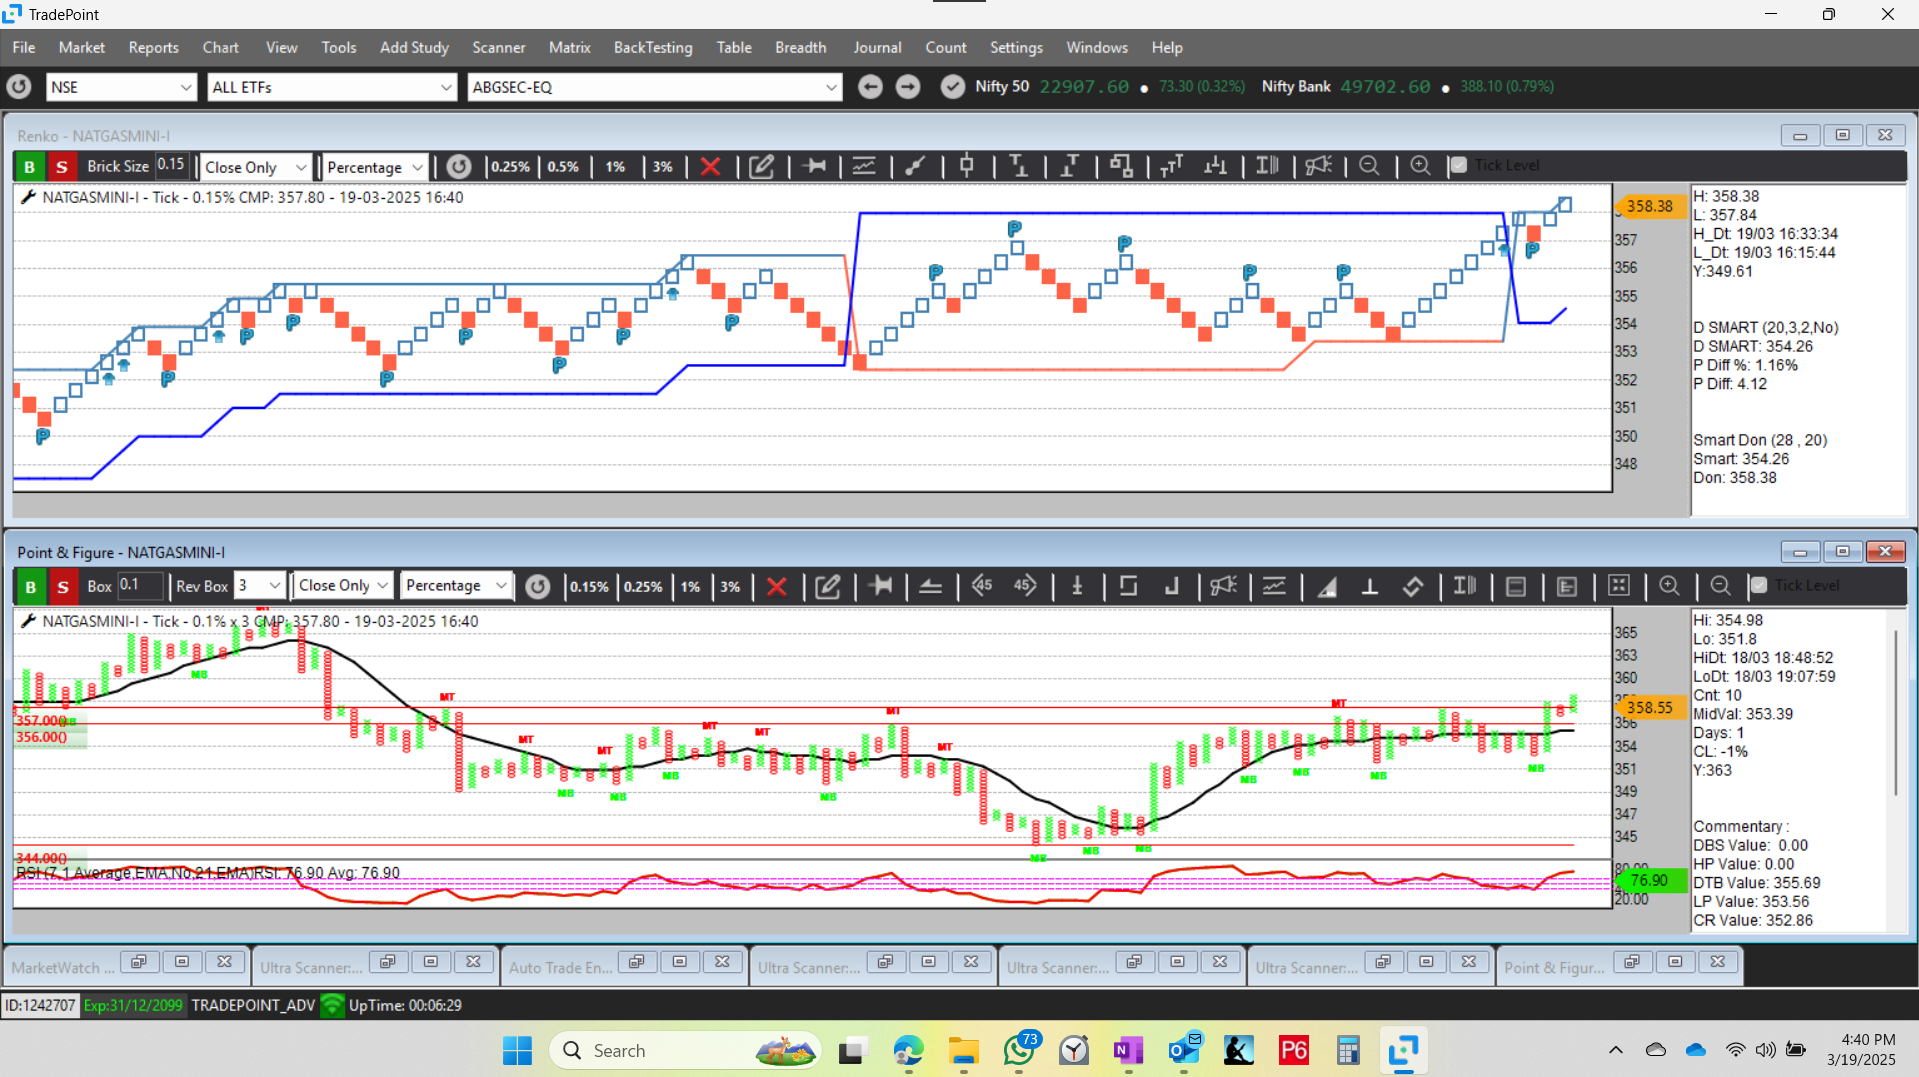Click the Brick Size input field
This screenshot has width=1919, height=1077.
click(x=171, y=166)
